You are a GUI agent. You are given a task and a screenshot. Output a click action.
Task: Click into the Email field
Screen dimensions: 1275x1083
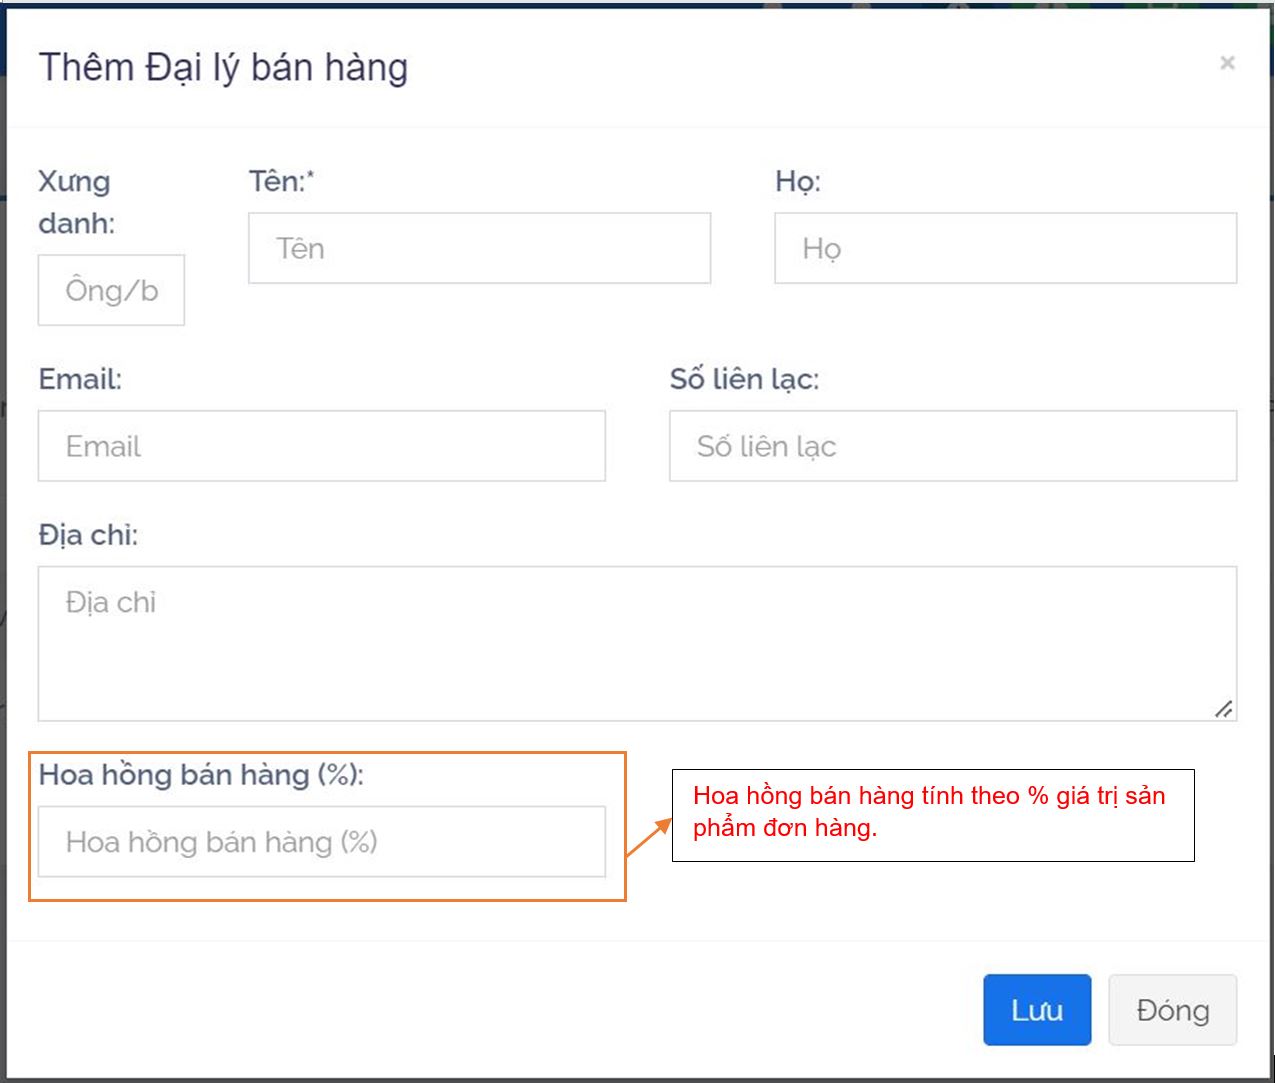pos(321,446)
